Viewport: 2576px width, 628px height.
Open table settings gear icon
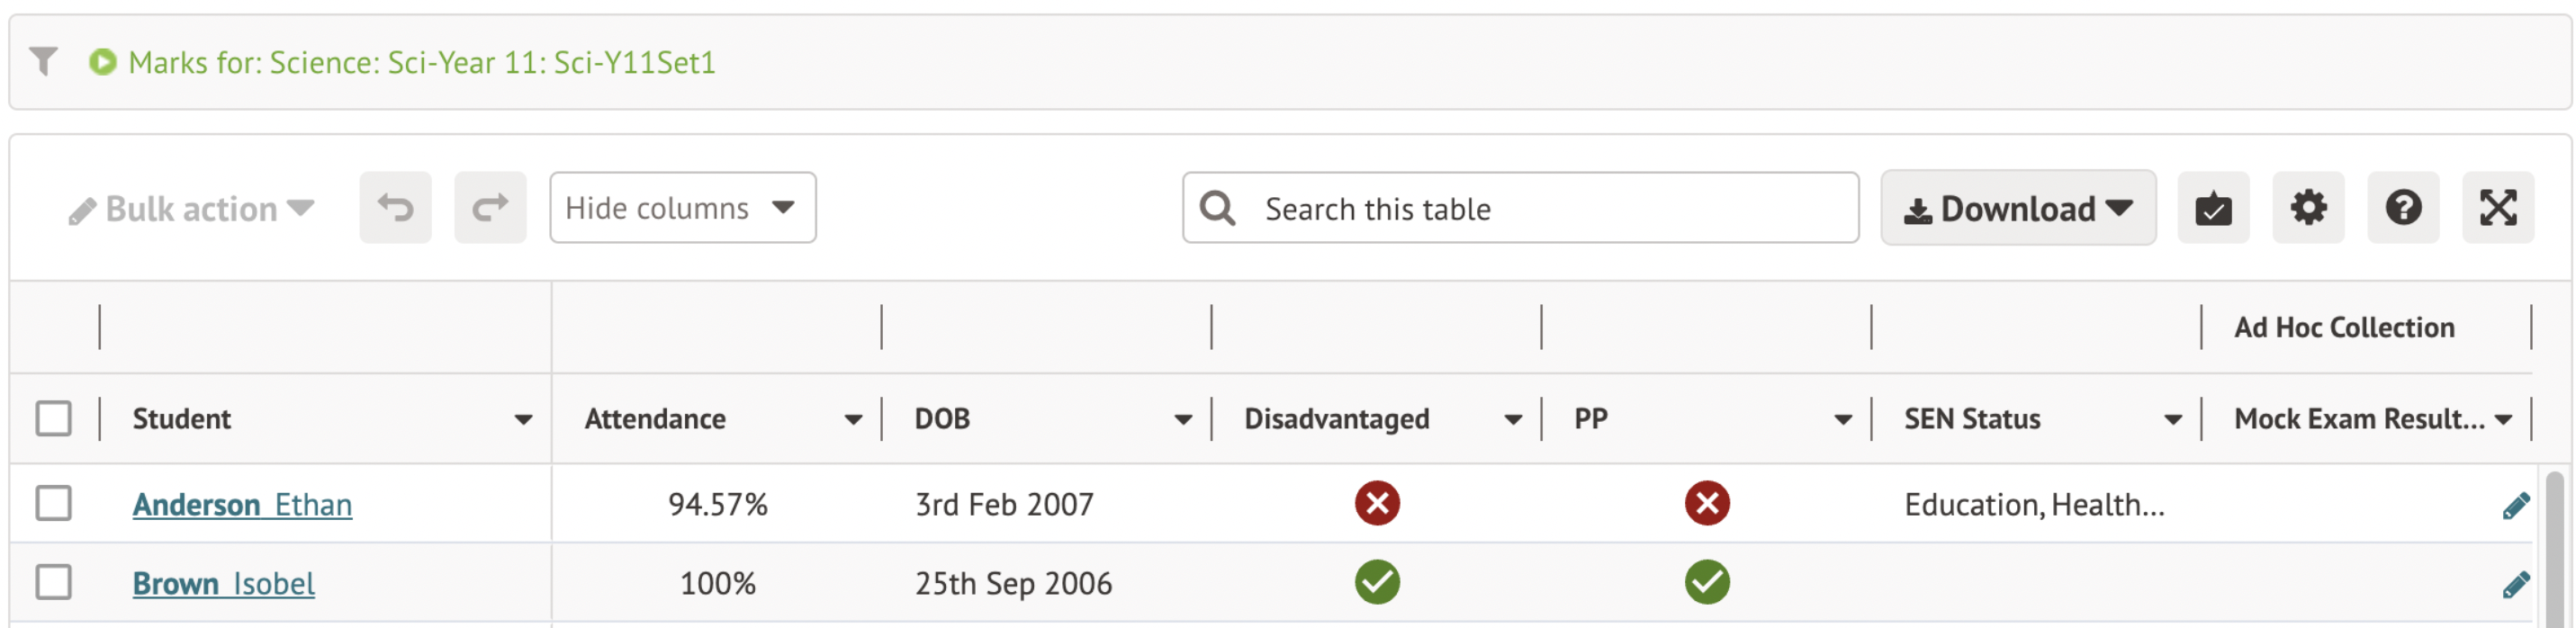click(x=2308, y=208)
